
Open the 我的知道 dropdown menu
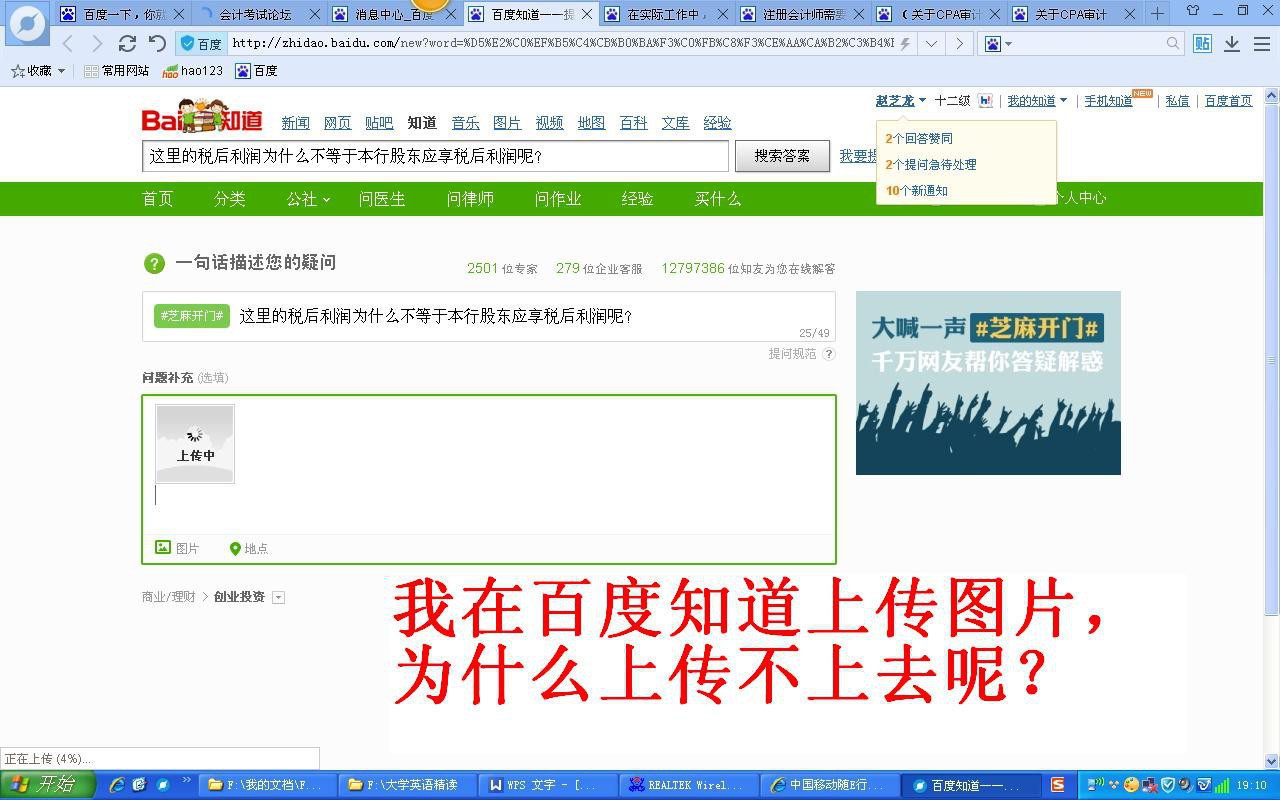pos(1035,100)
